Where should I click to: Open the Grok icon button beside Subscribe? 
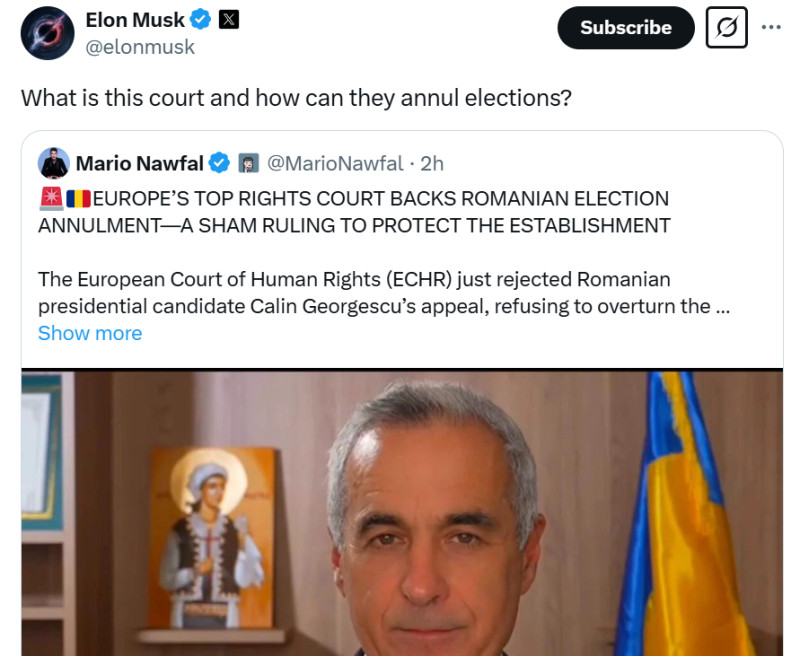point(726,28)
